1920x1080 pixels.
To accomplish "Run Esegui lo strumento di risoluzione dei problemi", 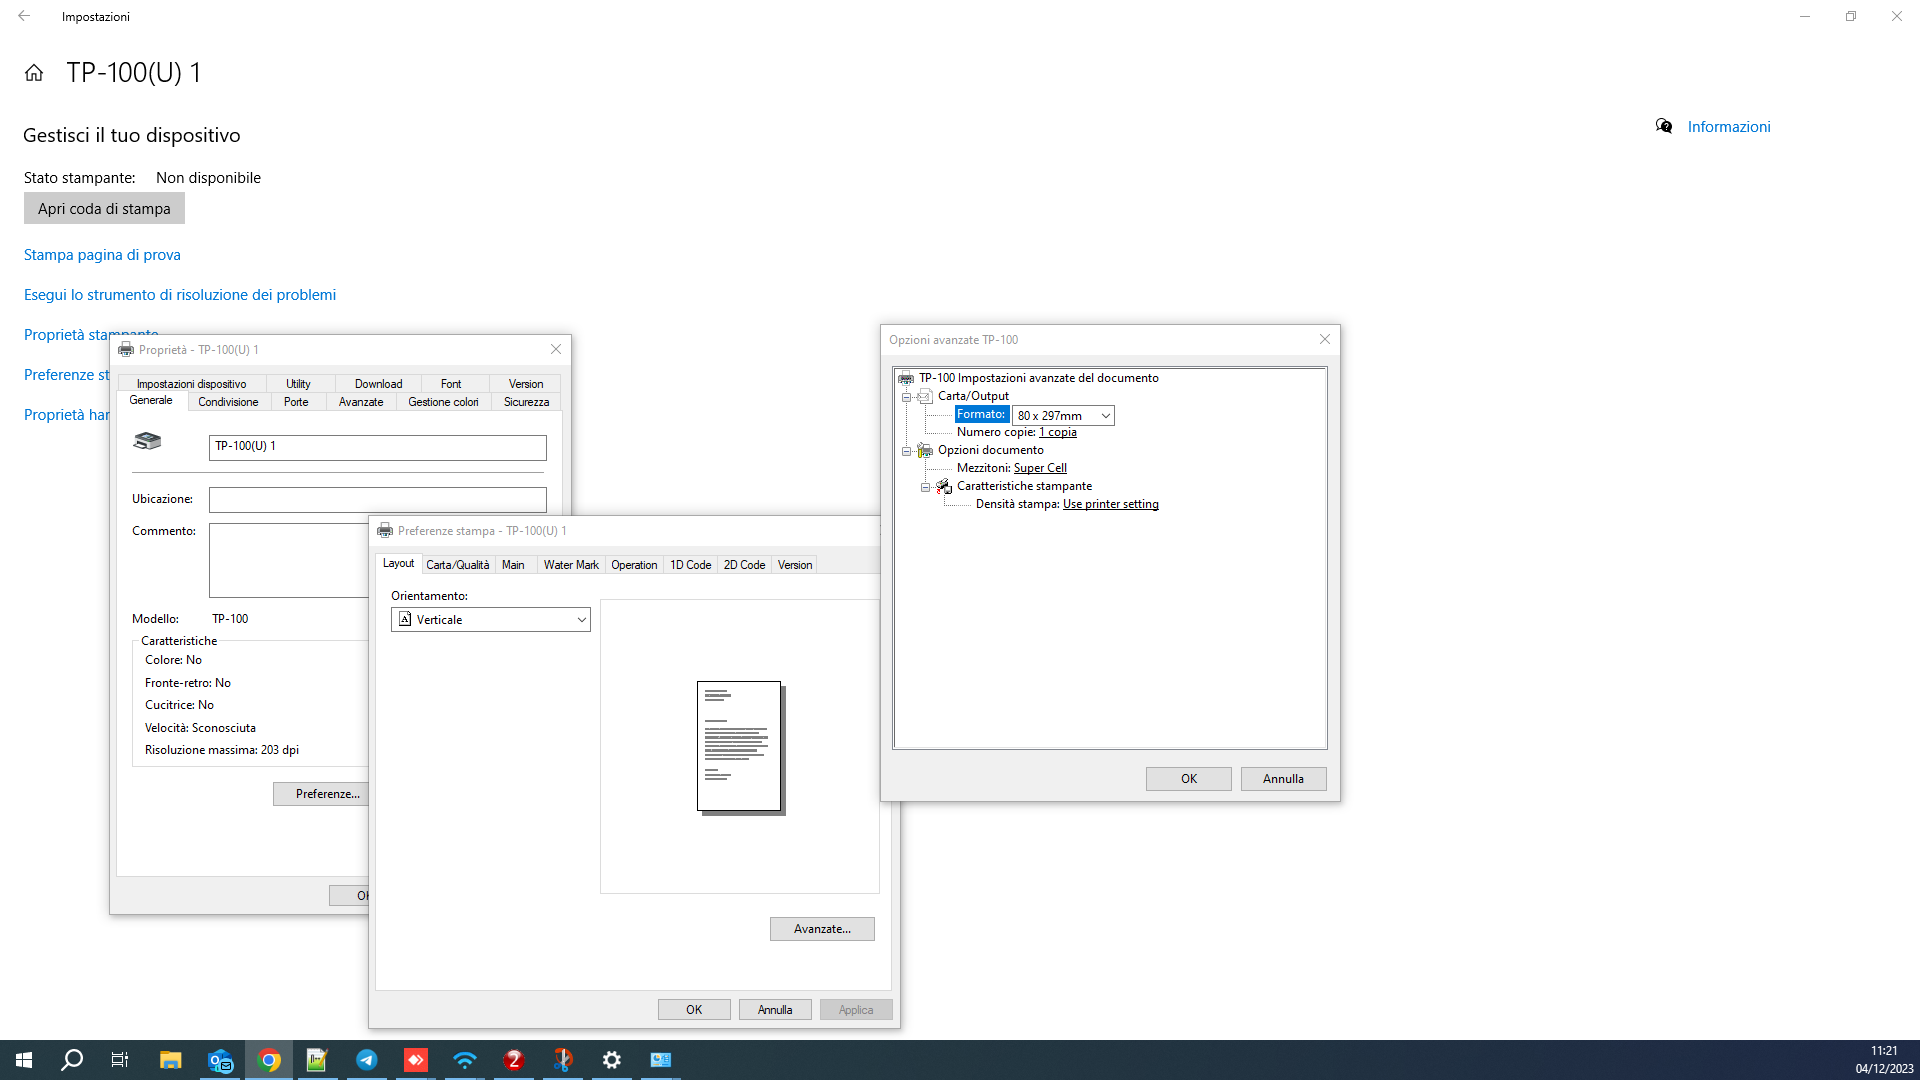I will [180, 295].
